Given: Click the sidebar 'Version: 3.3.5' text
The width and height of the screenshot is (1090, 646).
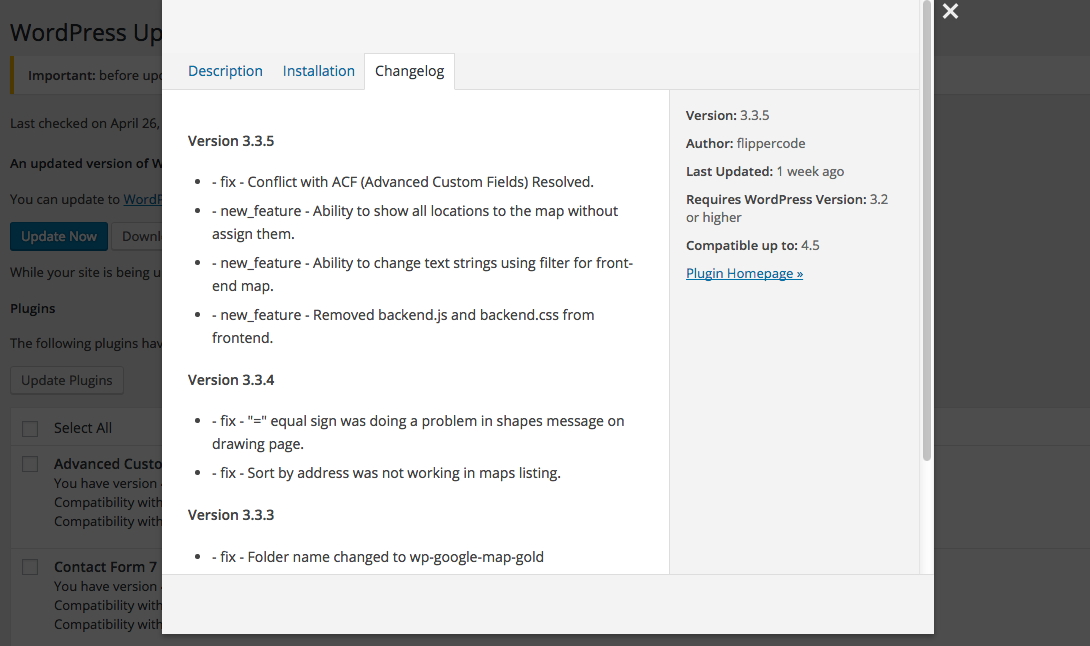Looking at the screenshot, I should click(x=727, y=115).
